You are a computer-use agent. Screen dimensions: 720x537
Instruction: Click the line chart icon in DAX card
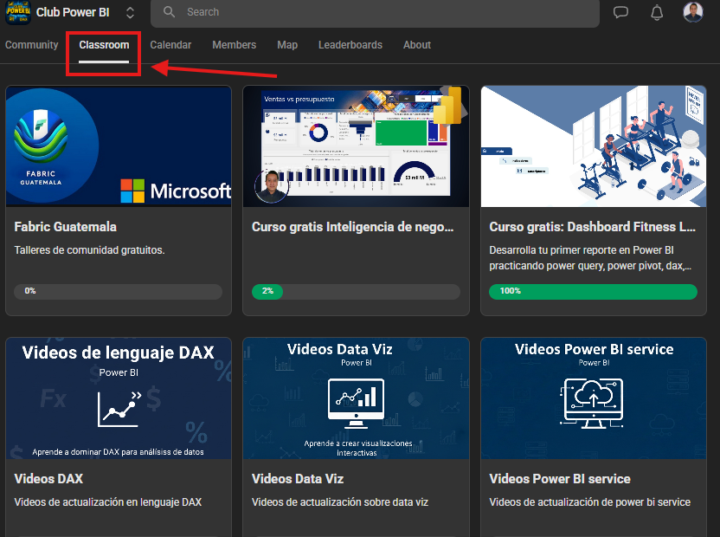(x=119, y=409)
